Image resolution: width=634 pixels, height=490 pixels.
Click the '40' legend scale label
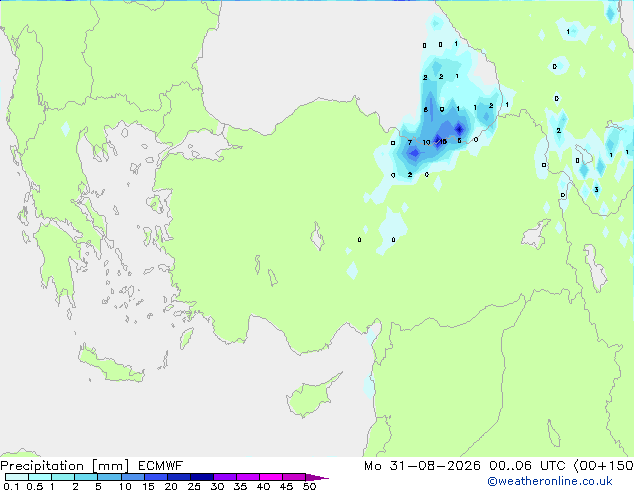click(263, 486)
